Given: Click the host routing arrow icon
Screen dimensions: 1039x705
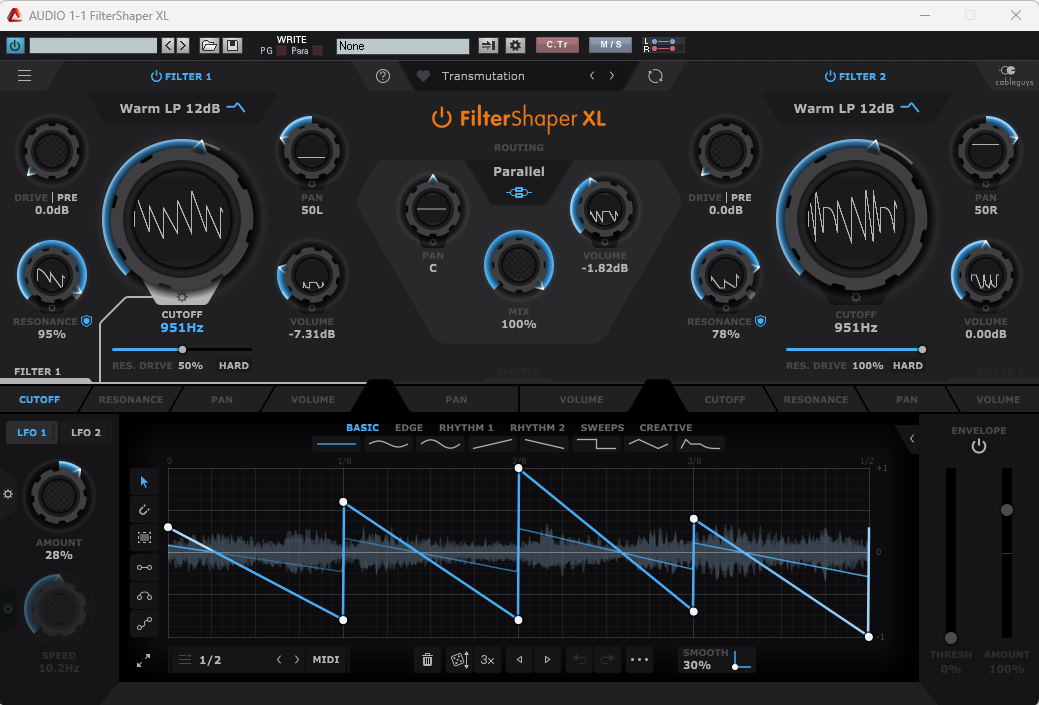Looking at the screenshot, I should click(x=488, y=46).
